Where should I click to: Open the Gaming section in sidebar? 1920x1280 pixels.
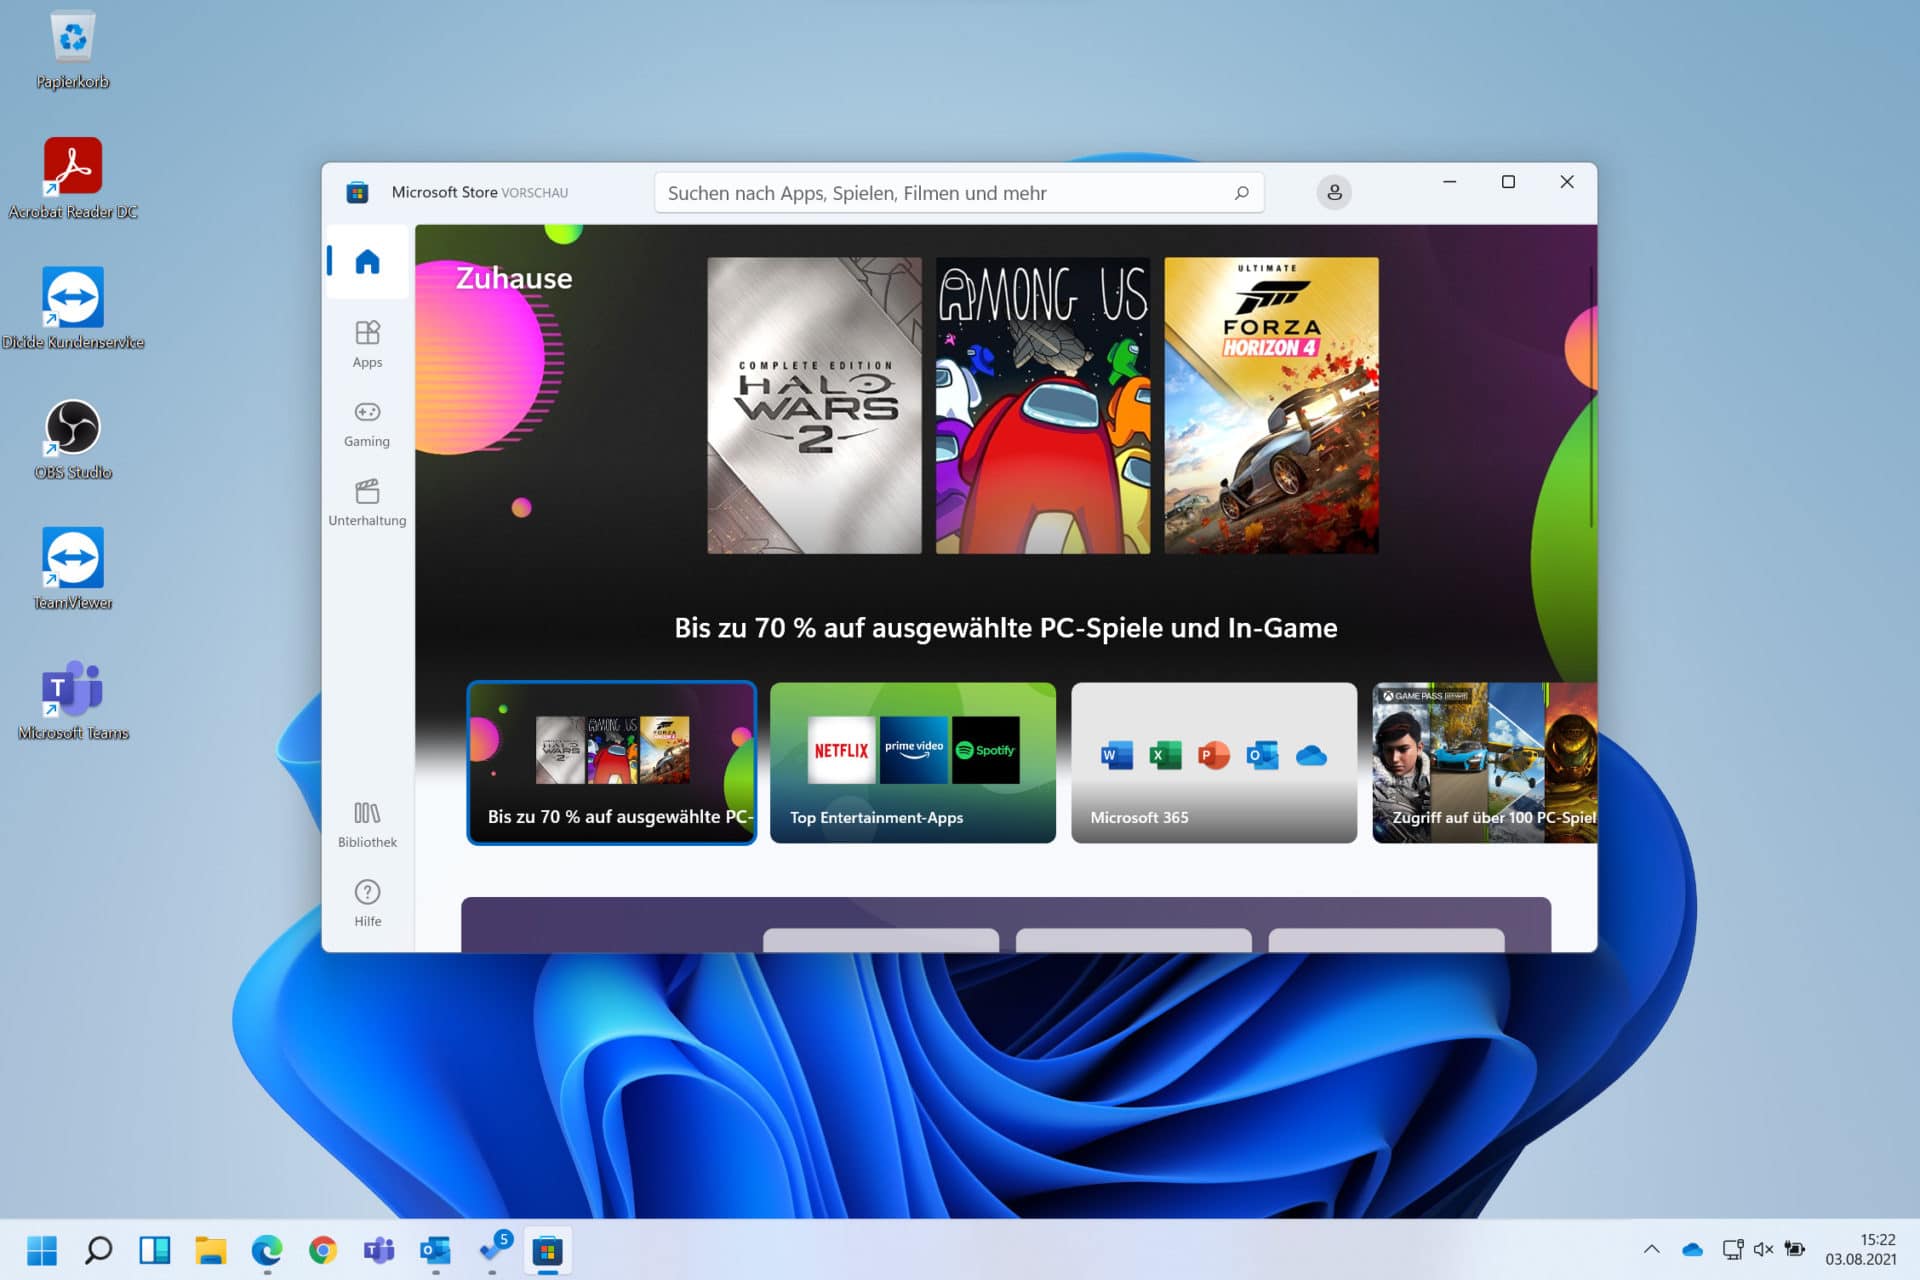point(367,423)
